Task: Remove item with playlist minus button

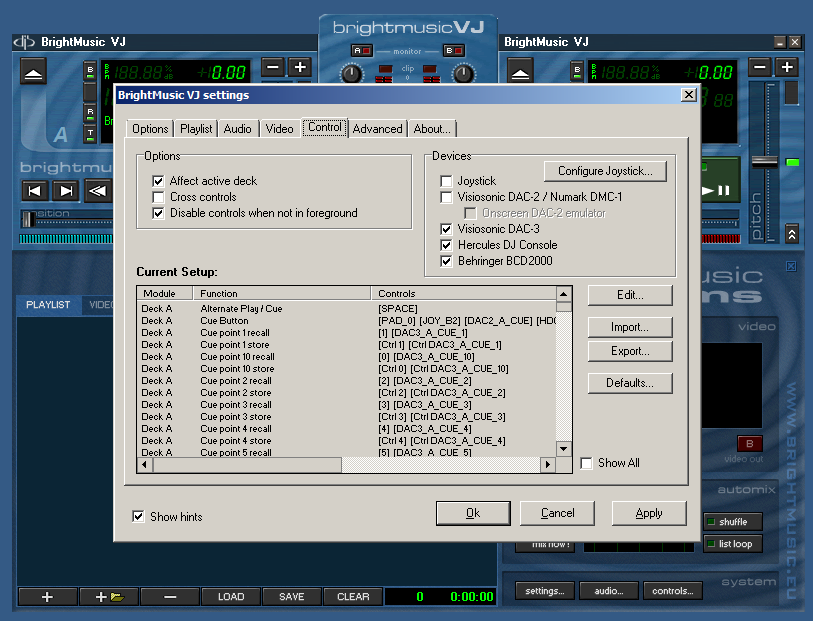Action: pos(170,597)
